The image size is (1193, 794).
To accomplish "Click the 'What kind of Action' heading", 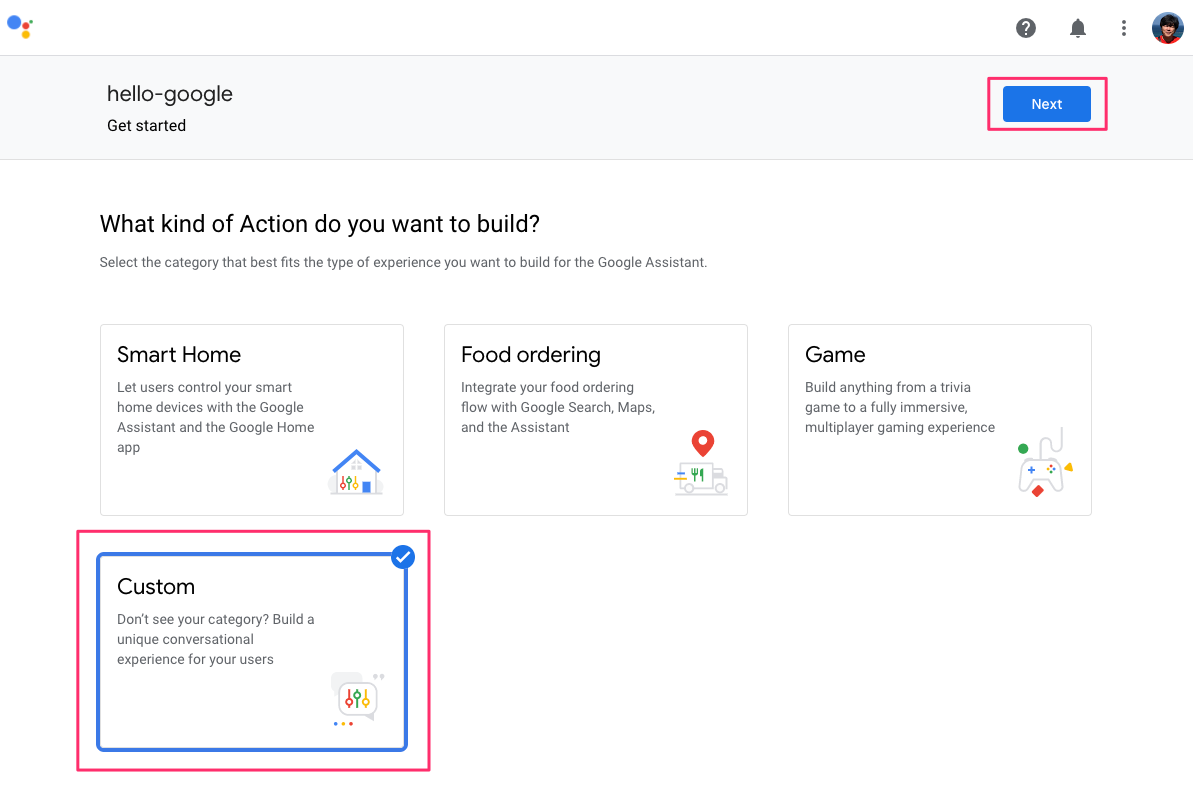I will [x=320, y=224].
